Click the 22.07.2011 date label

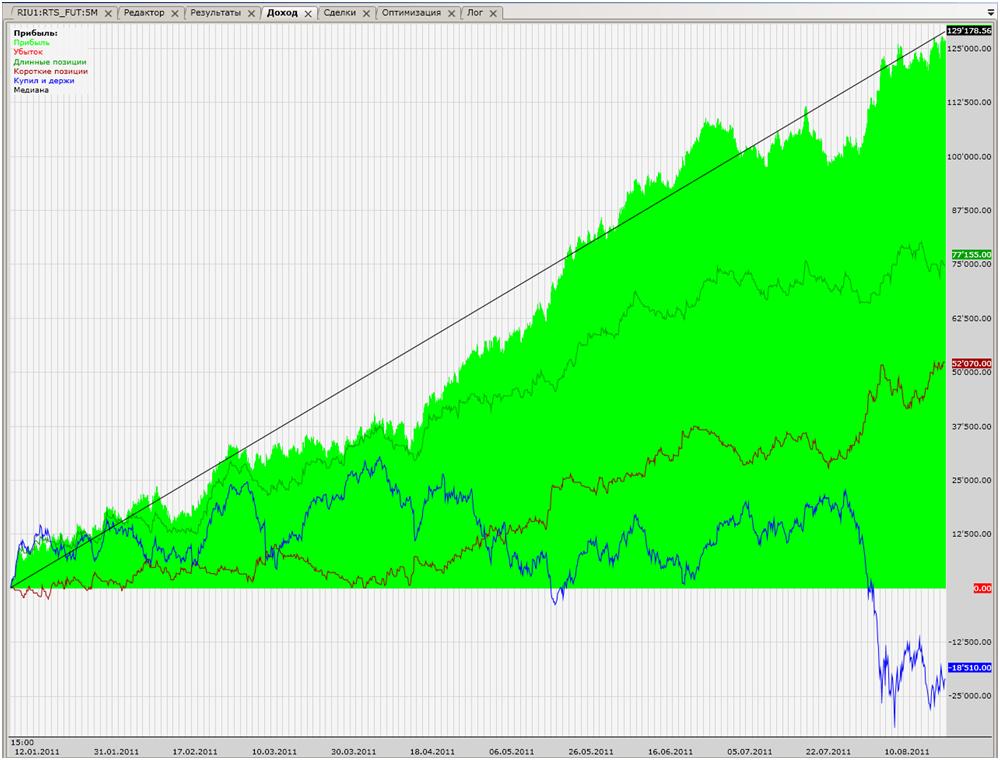pyautogui.click(x=828, y=752)
